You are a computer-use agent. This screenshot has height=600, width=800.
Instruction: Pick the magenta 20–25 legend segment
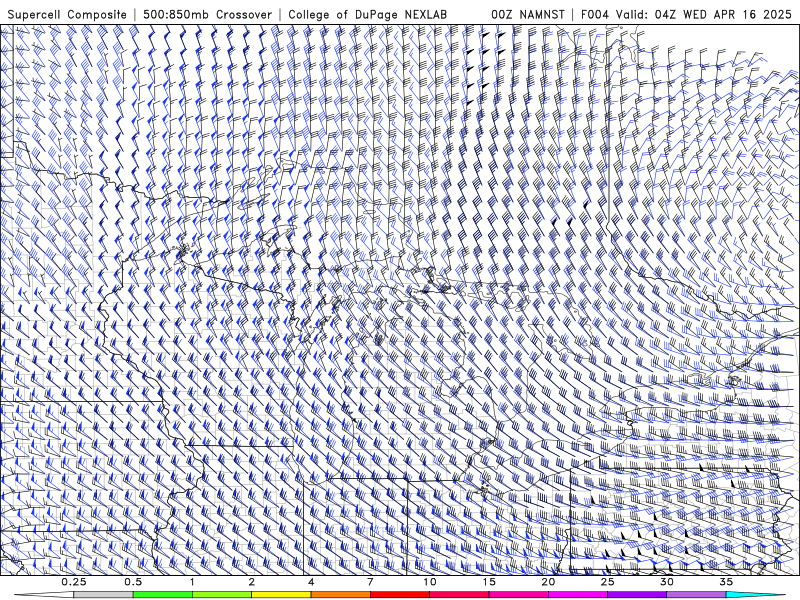click(x=578, y=595)
